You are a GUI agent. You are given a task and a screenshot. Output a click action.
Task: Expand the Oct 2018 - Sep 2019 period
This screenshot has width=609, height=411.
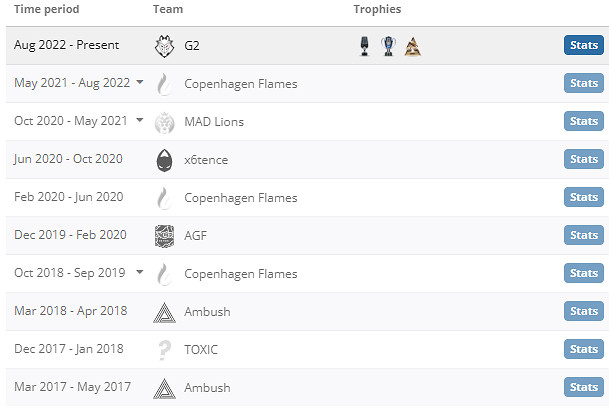[140, 273]
